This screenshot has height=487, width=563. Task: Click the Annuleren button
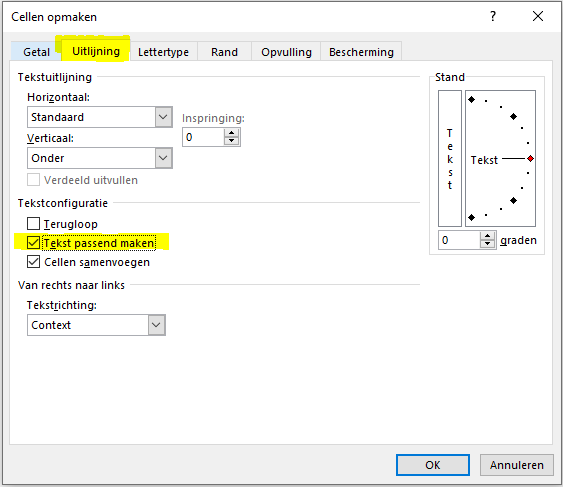pos(517,465)
